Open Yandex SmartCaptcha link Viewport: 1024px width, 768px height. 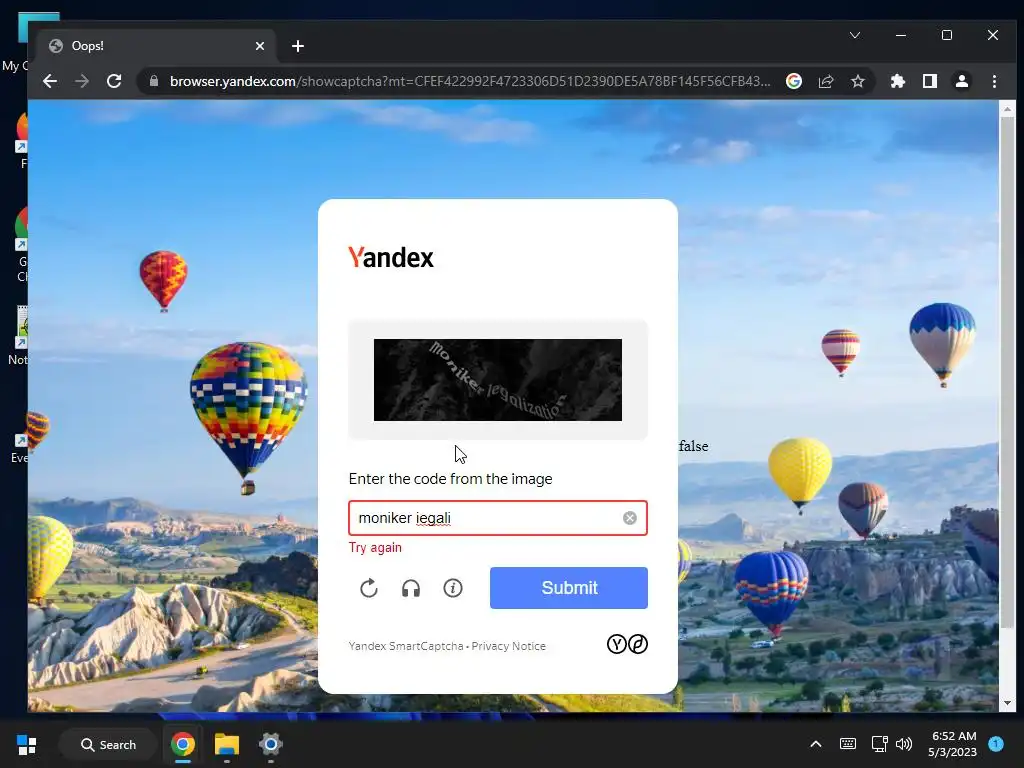406,646
